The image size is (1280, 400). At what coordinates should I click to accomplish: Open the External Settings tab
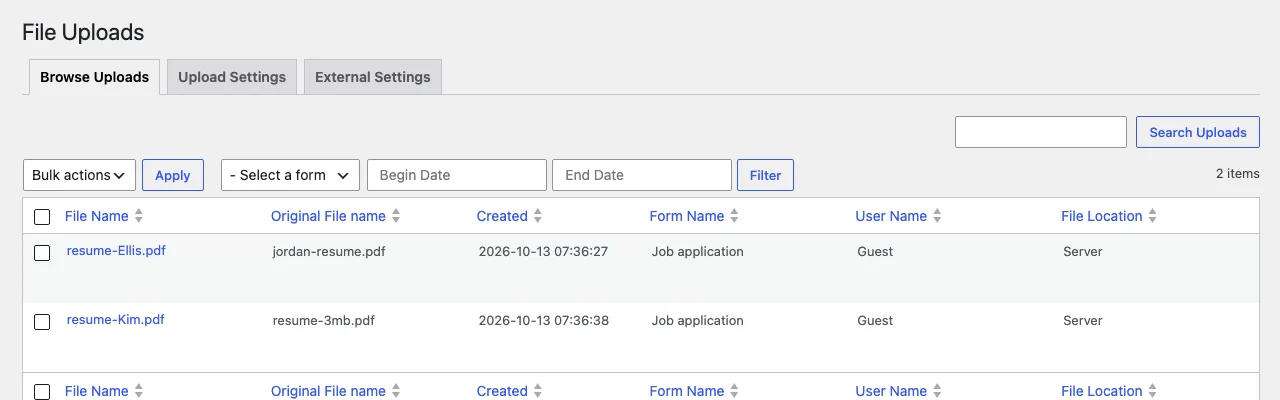click(373, 77)
